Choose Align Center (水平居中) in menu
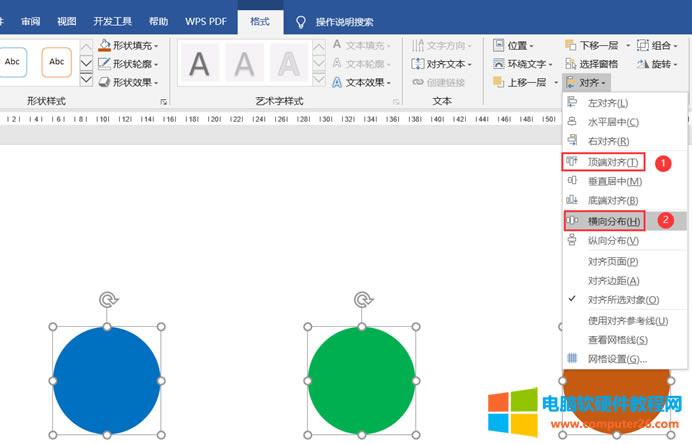 [x=625, y=122]
